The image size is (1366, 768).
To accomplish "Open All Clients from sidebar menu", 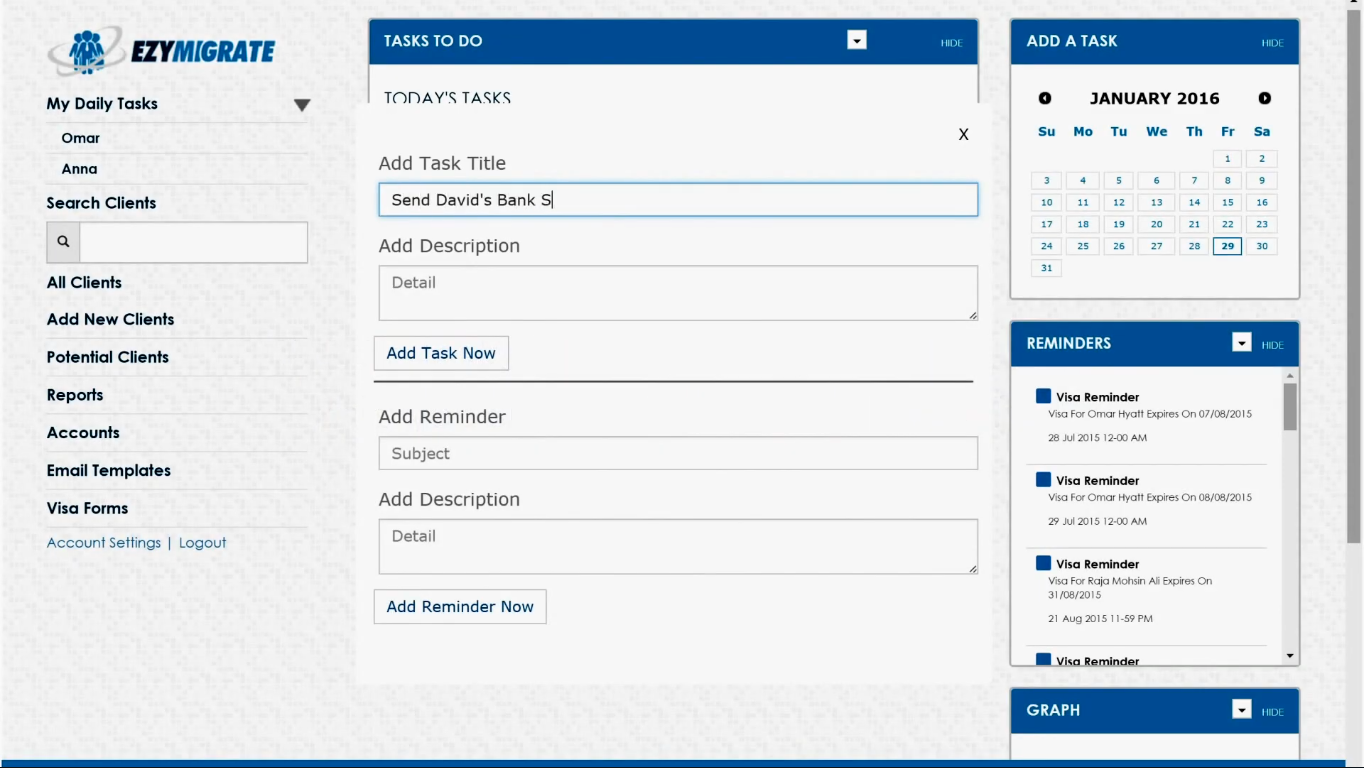I will pyautogui.click(x=84, y=283).
